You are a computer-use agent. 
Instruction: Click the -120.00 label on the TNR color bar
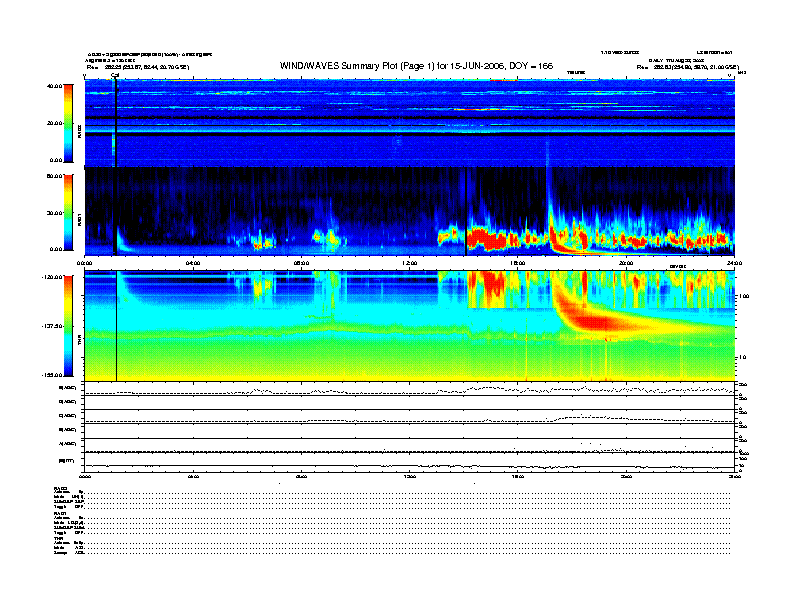pyautogui.click(x=52, y=277)
